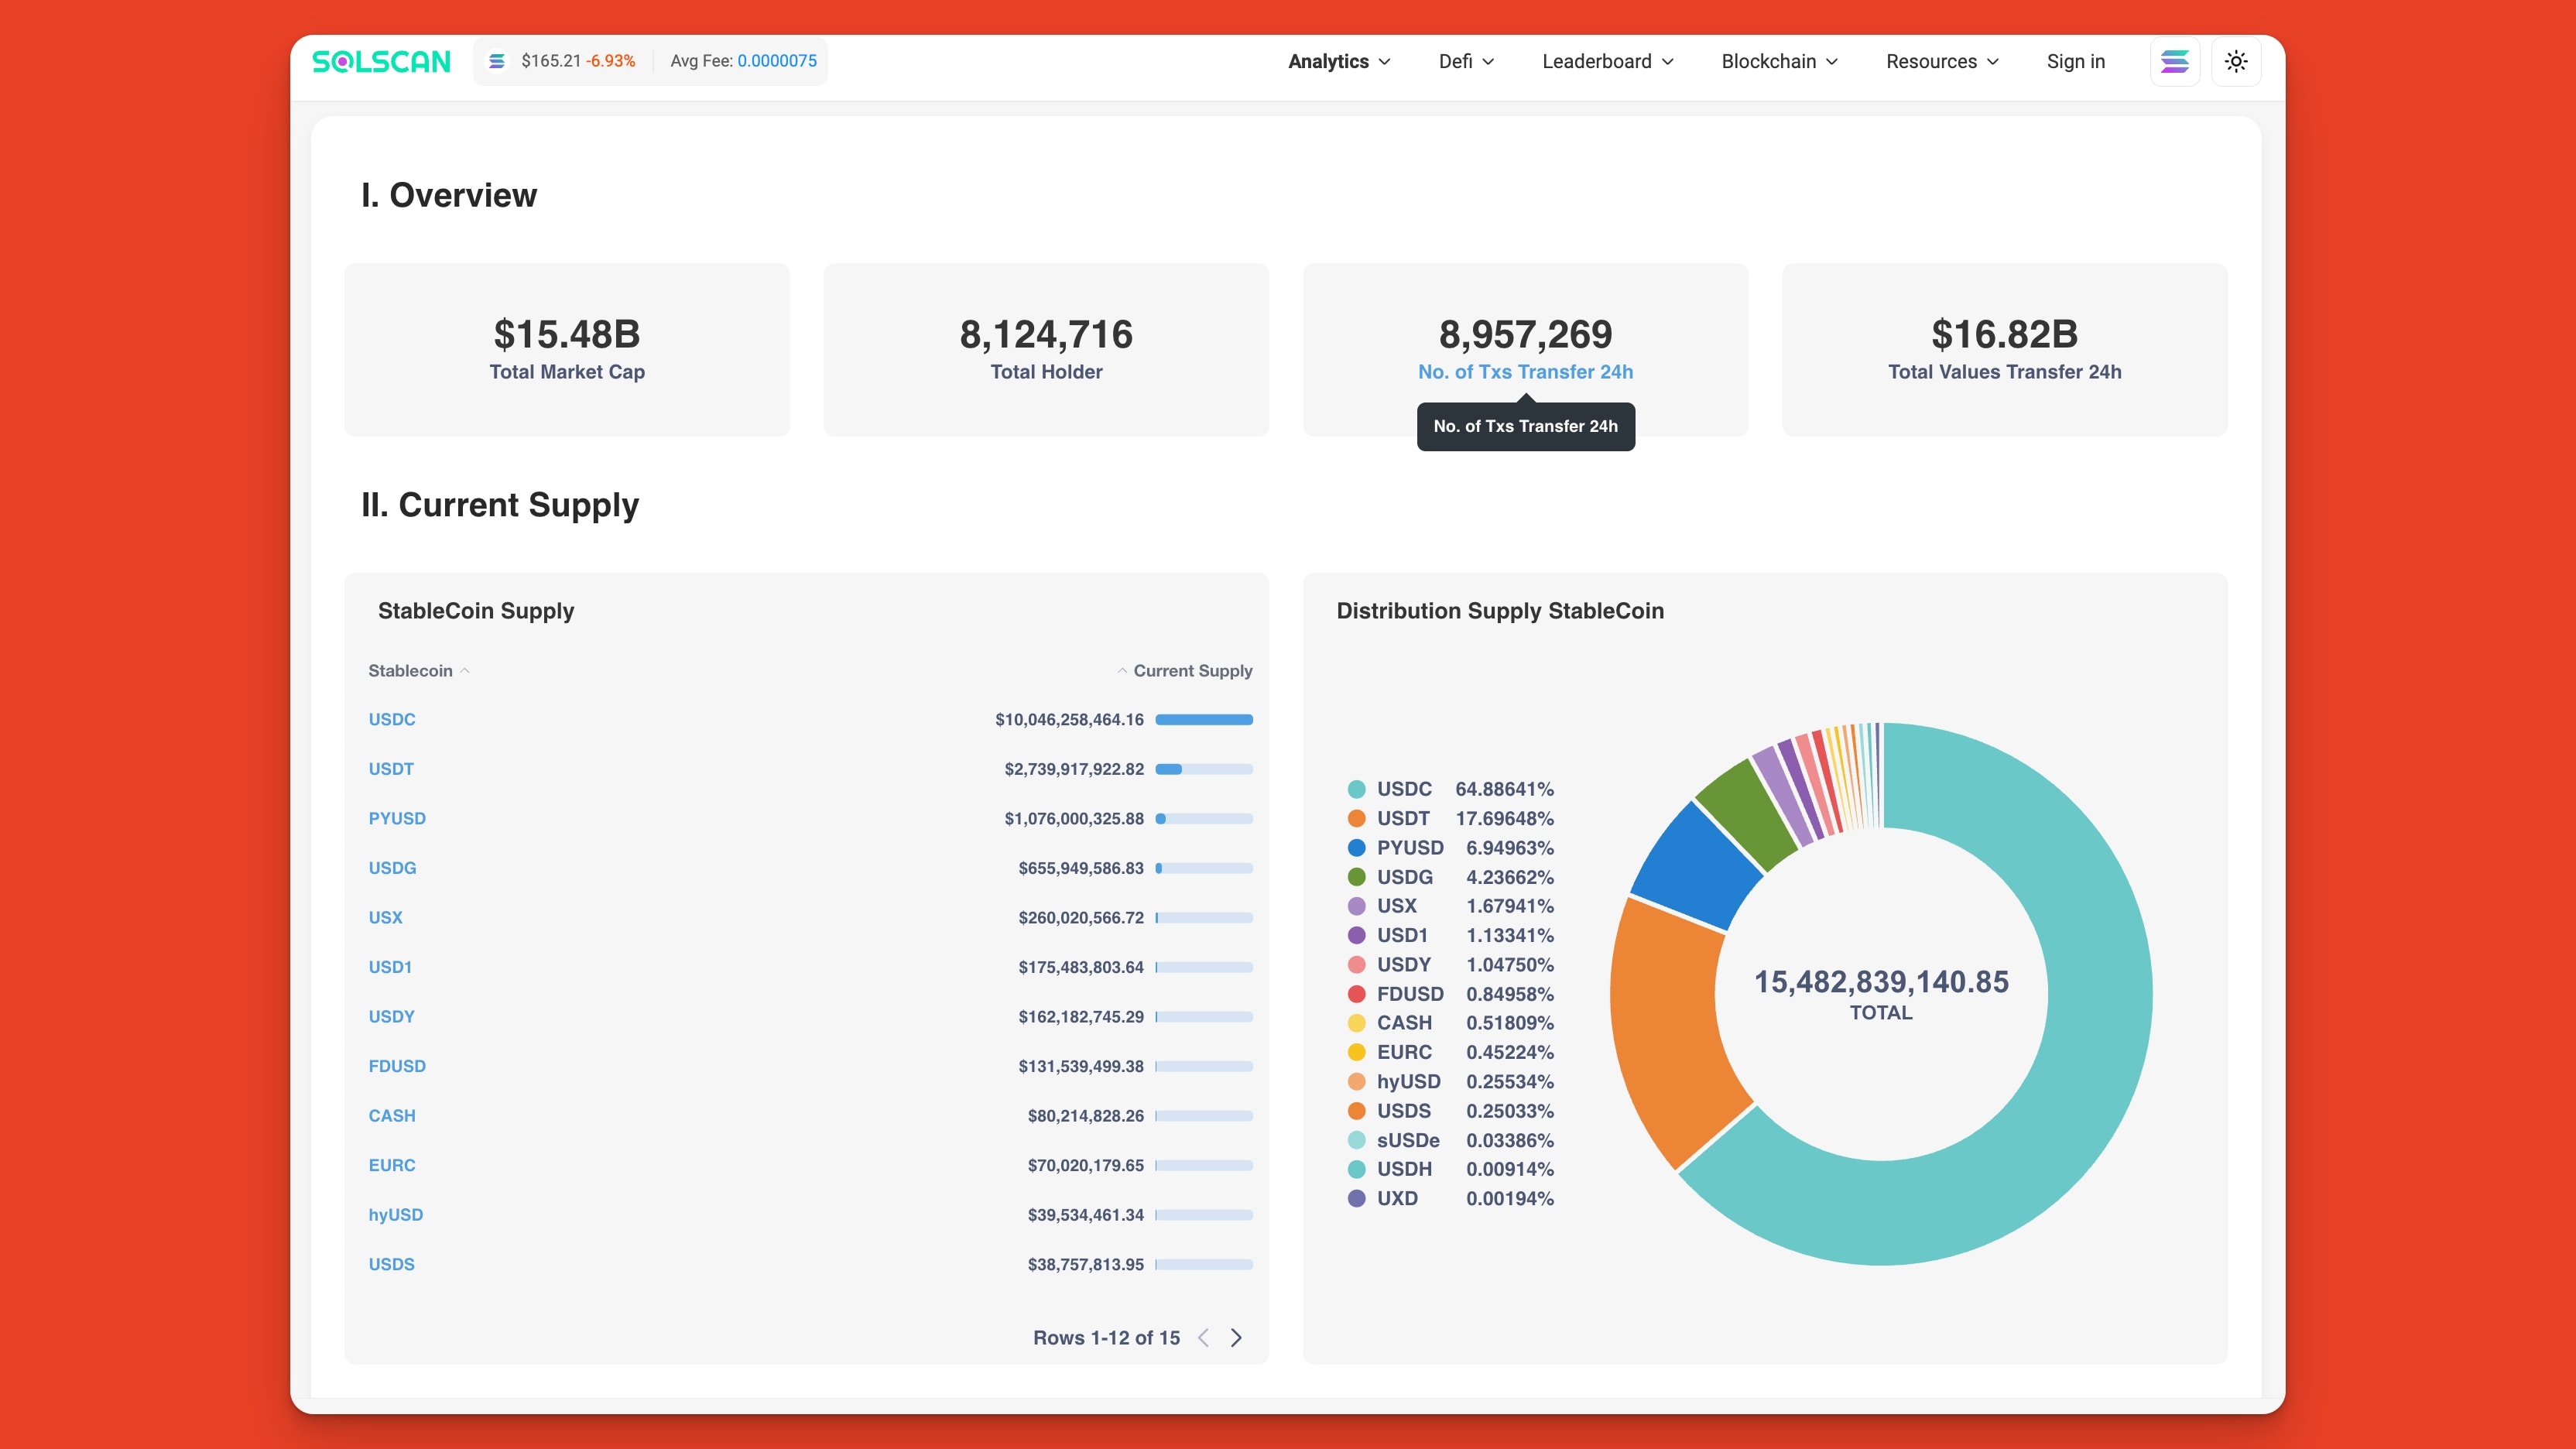The image size is (2576, 1449).
Task: Go to next page using pagination right arrow
Action: [x=1236, y=1337]
